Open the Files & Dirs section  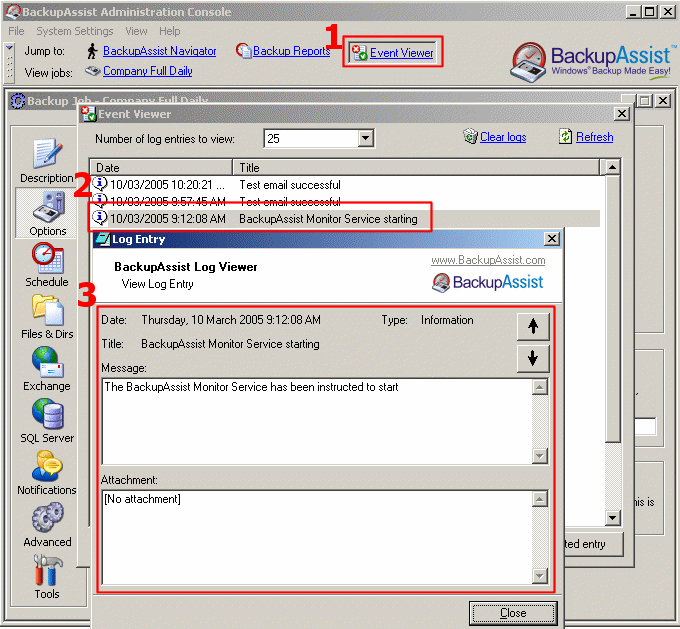click(x=47, y=310)
